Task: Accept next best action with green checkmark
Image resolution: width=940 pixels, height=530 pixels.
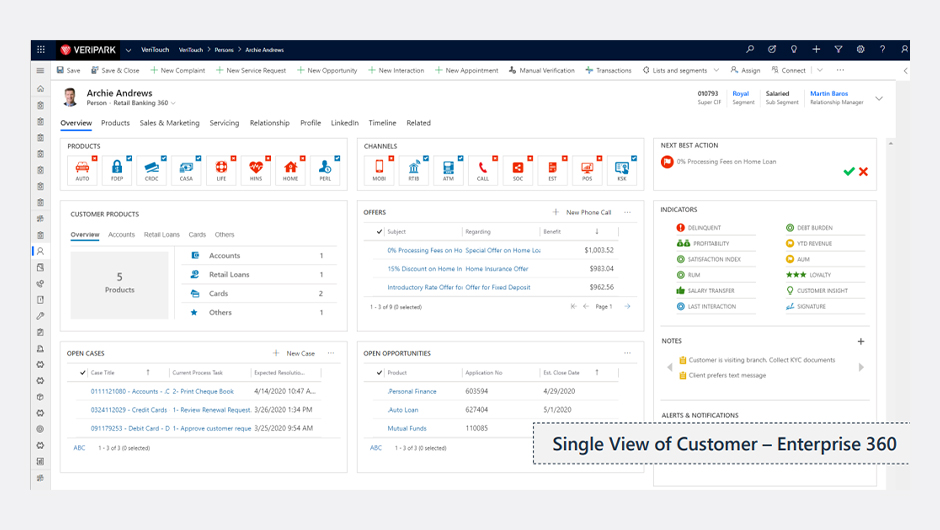Action: coord(849,171)
